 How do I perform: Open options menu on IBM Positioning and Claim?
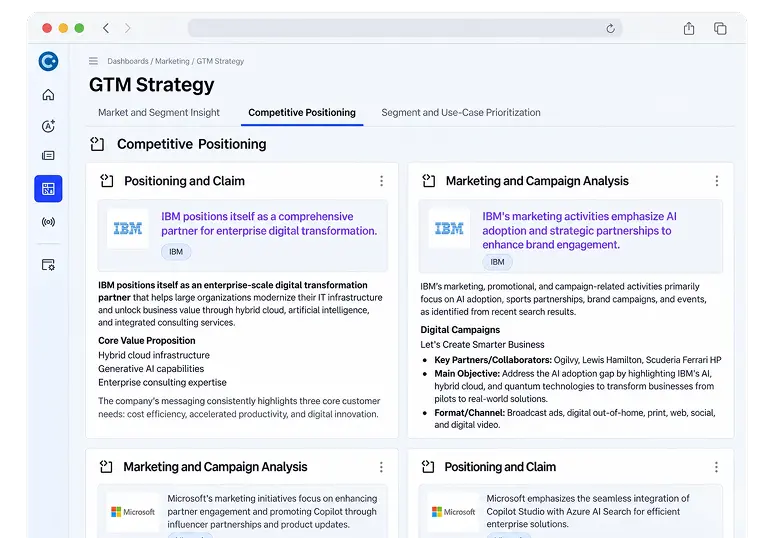click(382, 181)
